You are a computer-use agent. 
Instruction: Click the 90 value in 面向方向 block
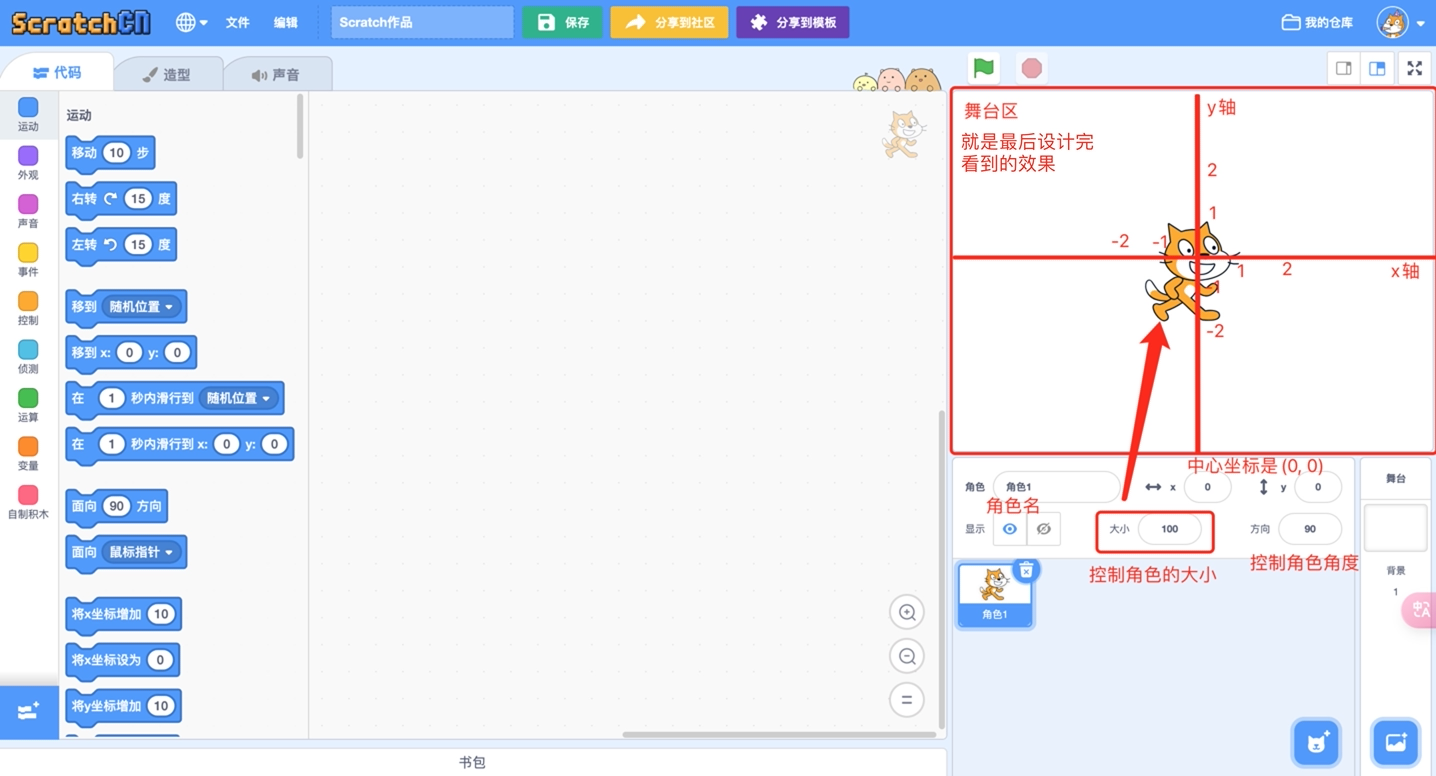click(117, 506)
